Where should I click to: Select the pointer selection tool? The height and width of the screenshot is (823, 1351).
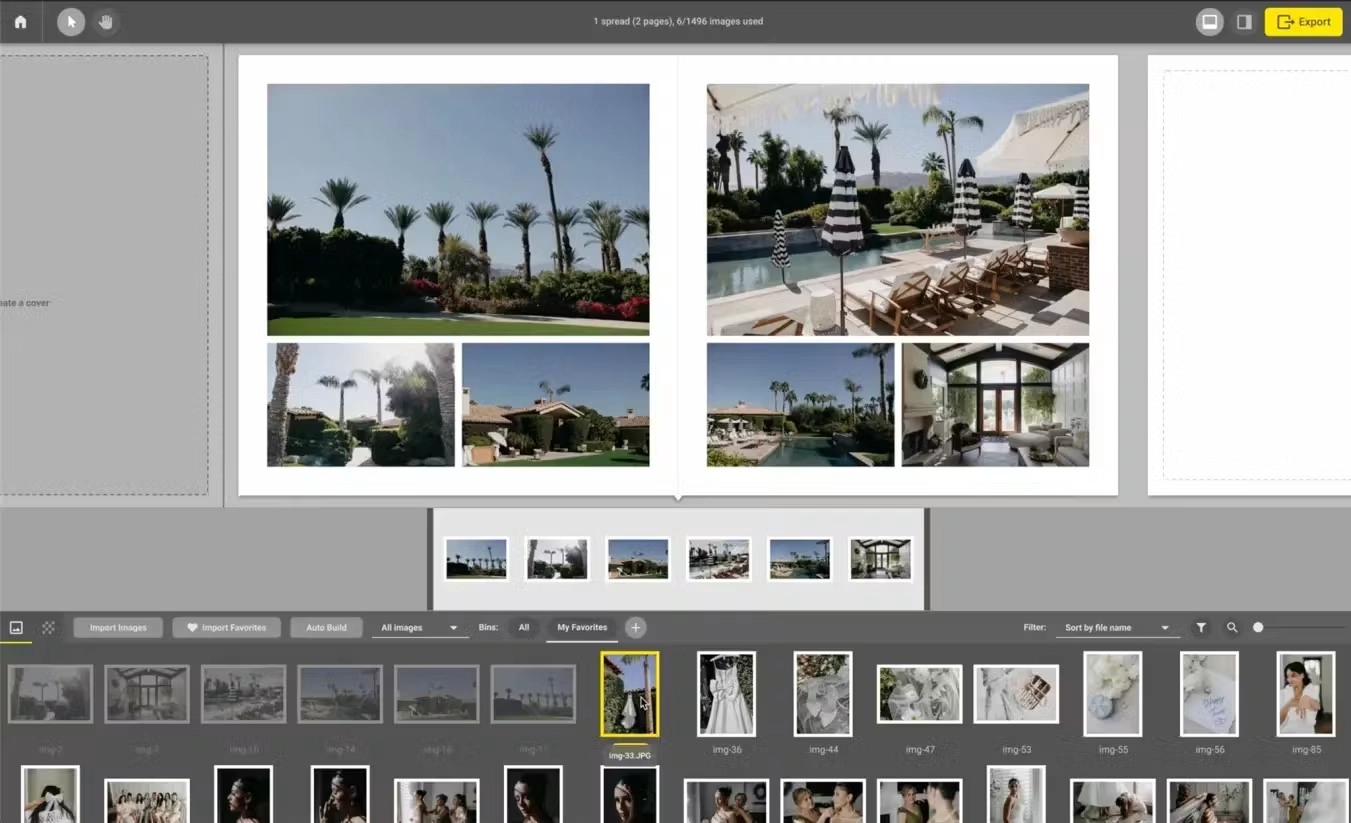[x=71, y=21]
